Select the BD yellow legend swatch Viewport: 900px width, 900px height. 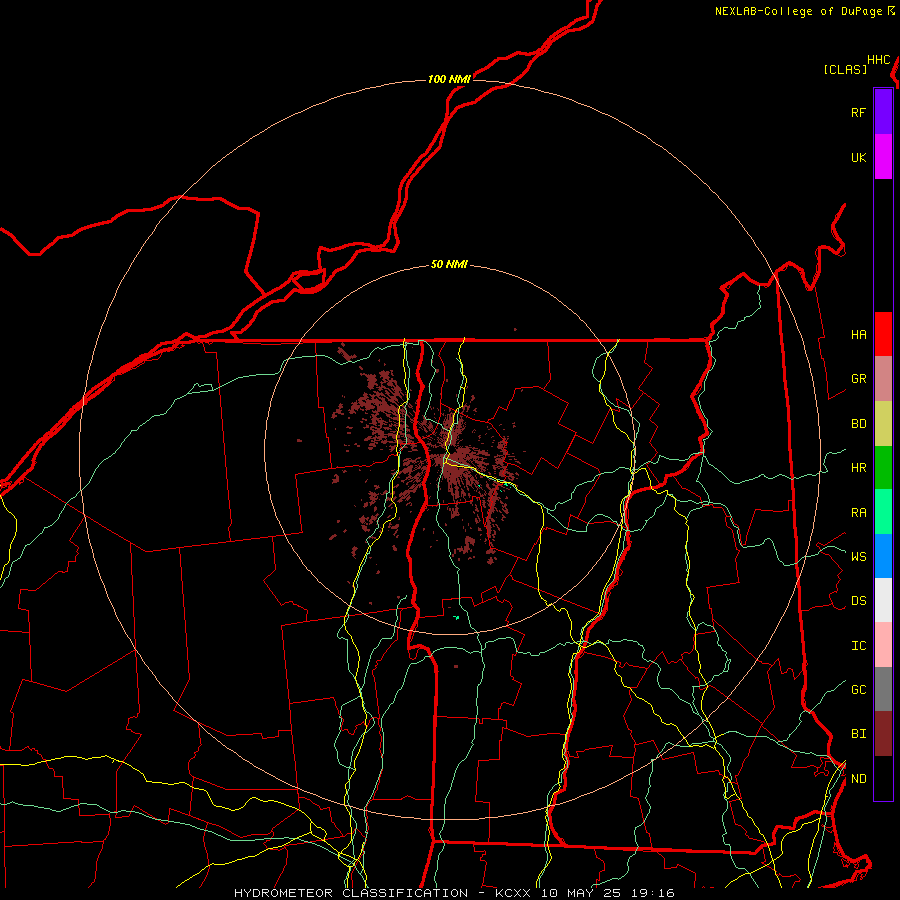[883, 424]
